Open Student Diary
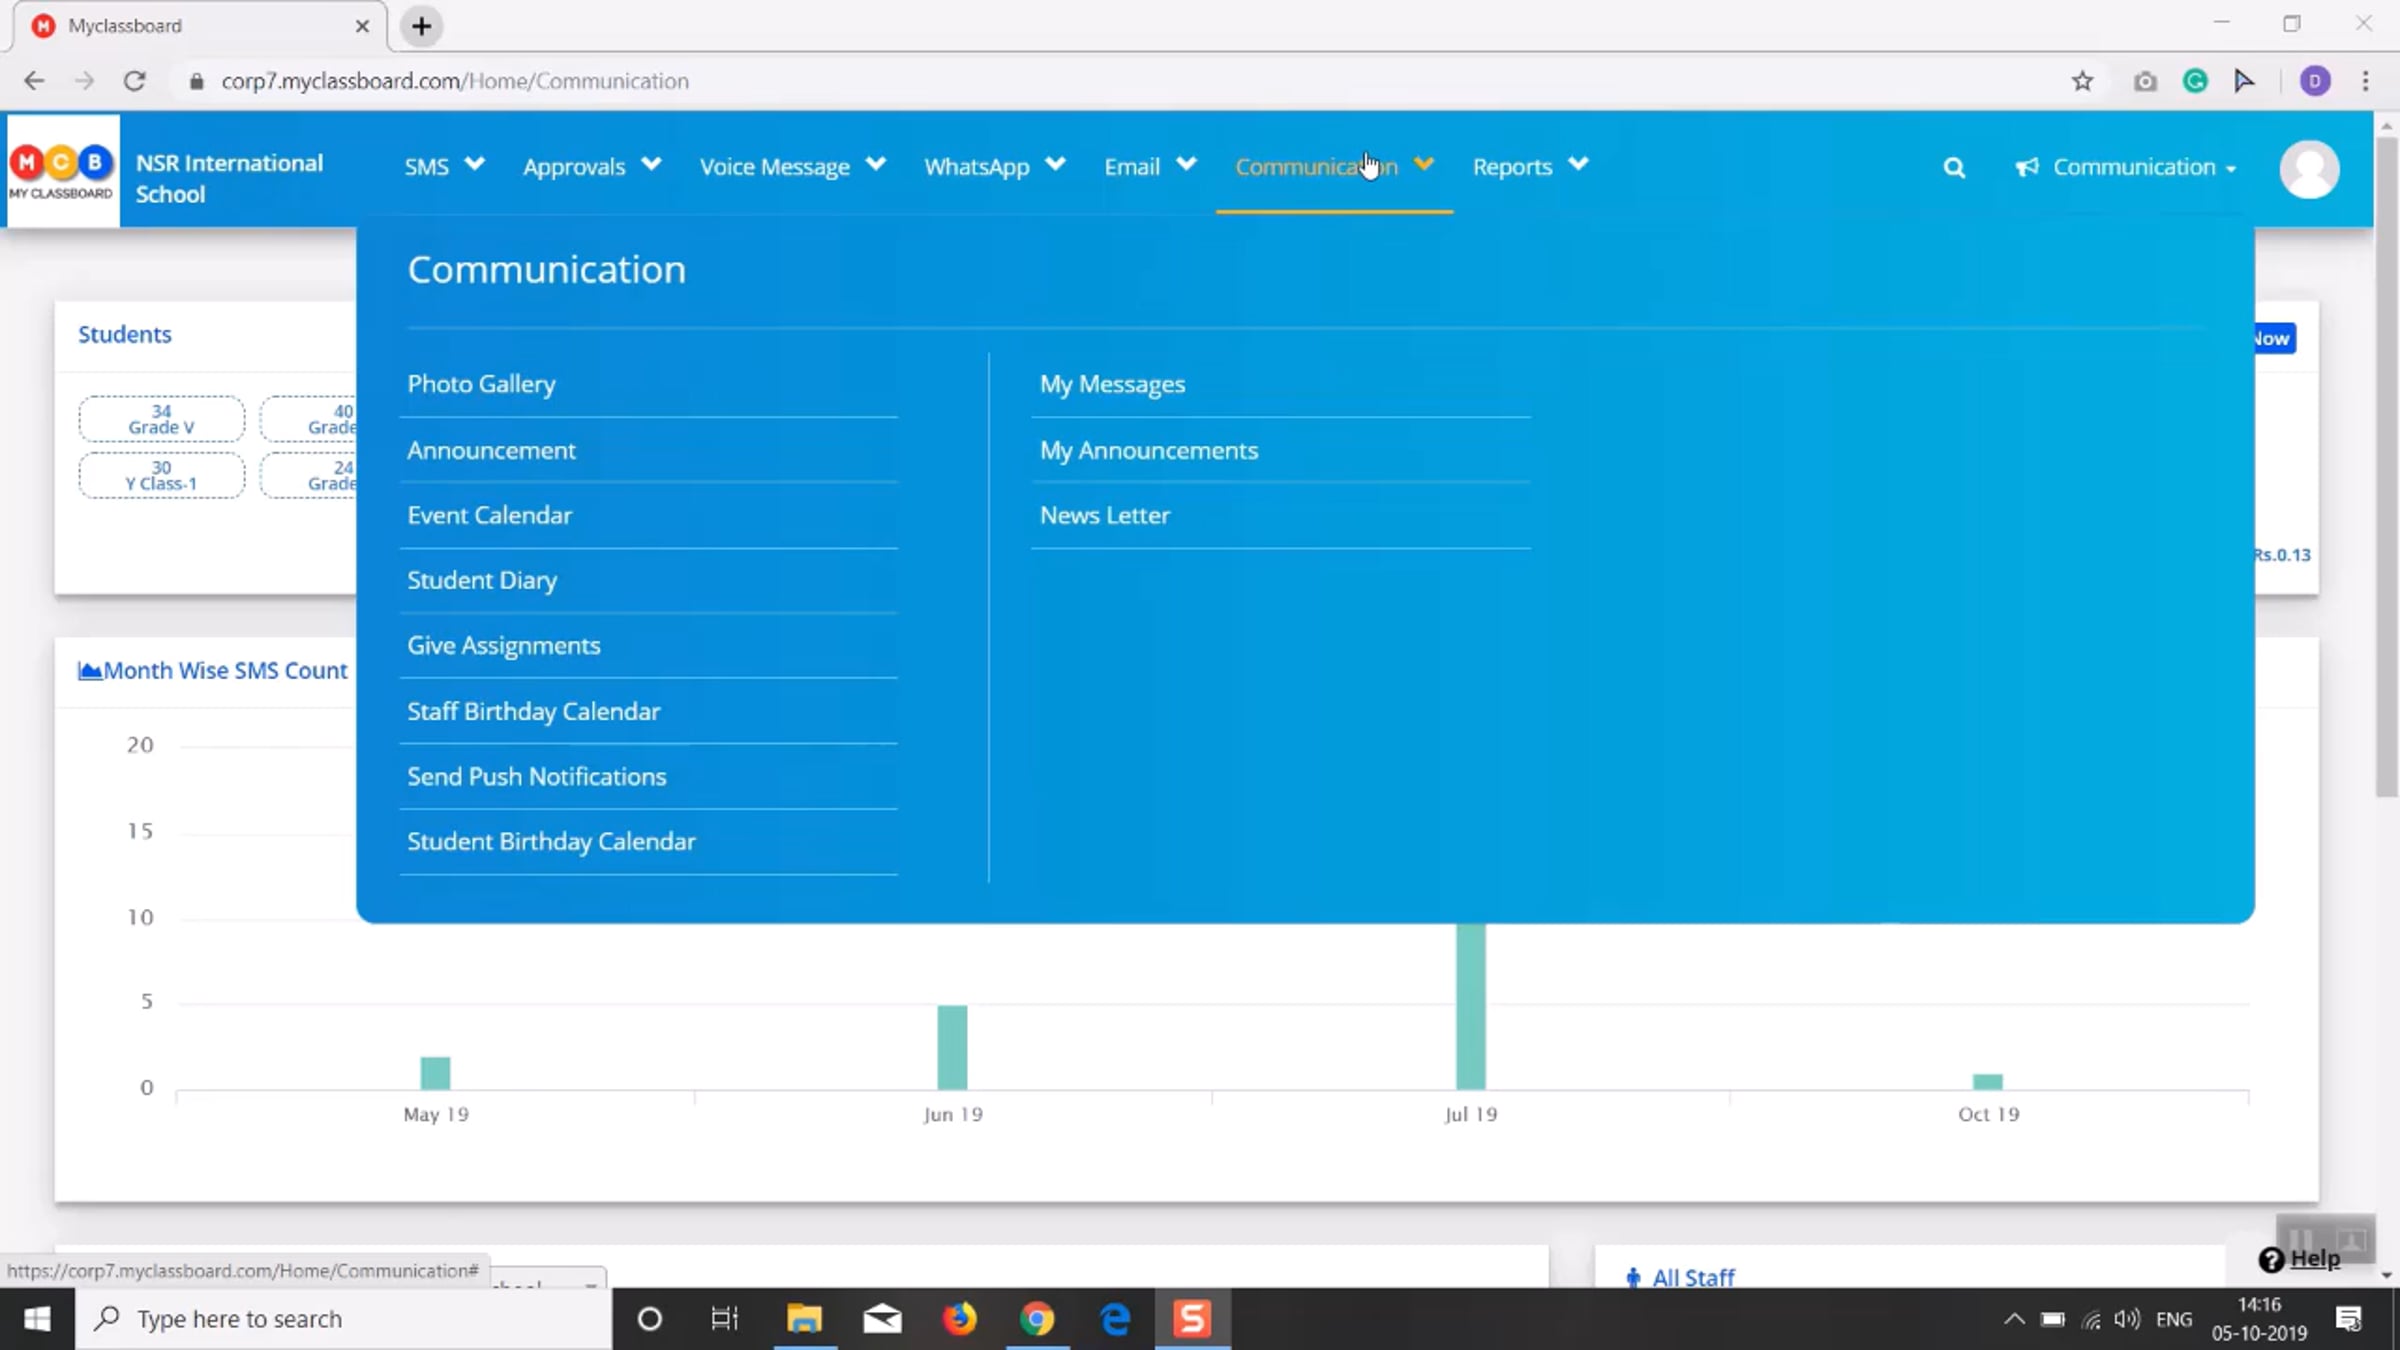The image size is (2400, 1350). tap(482, 580)
